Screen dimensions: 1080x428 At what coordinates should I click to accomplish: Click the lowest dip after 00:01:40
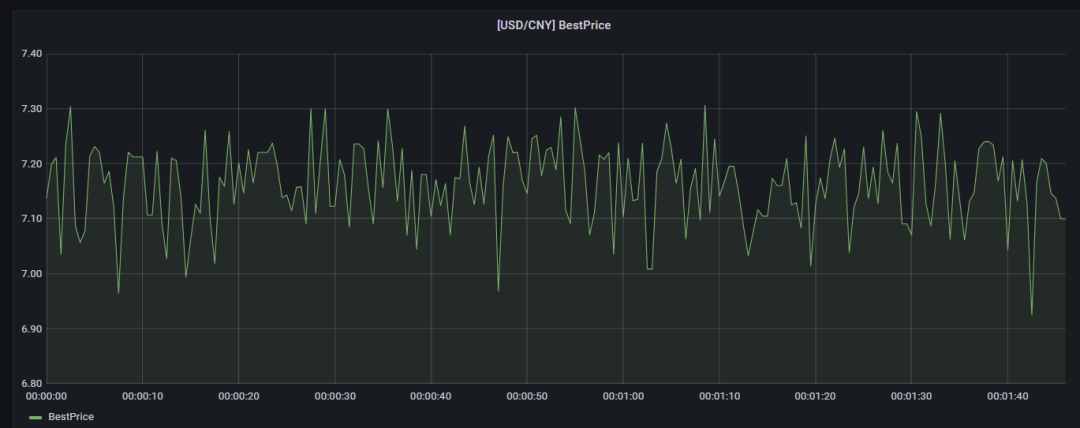(1032, 314)
